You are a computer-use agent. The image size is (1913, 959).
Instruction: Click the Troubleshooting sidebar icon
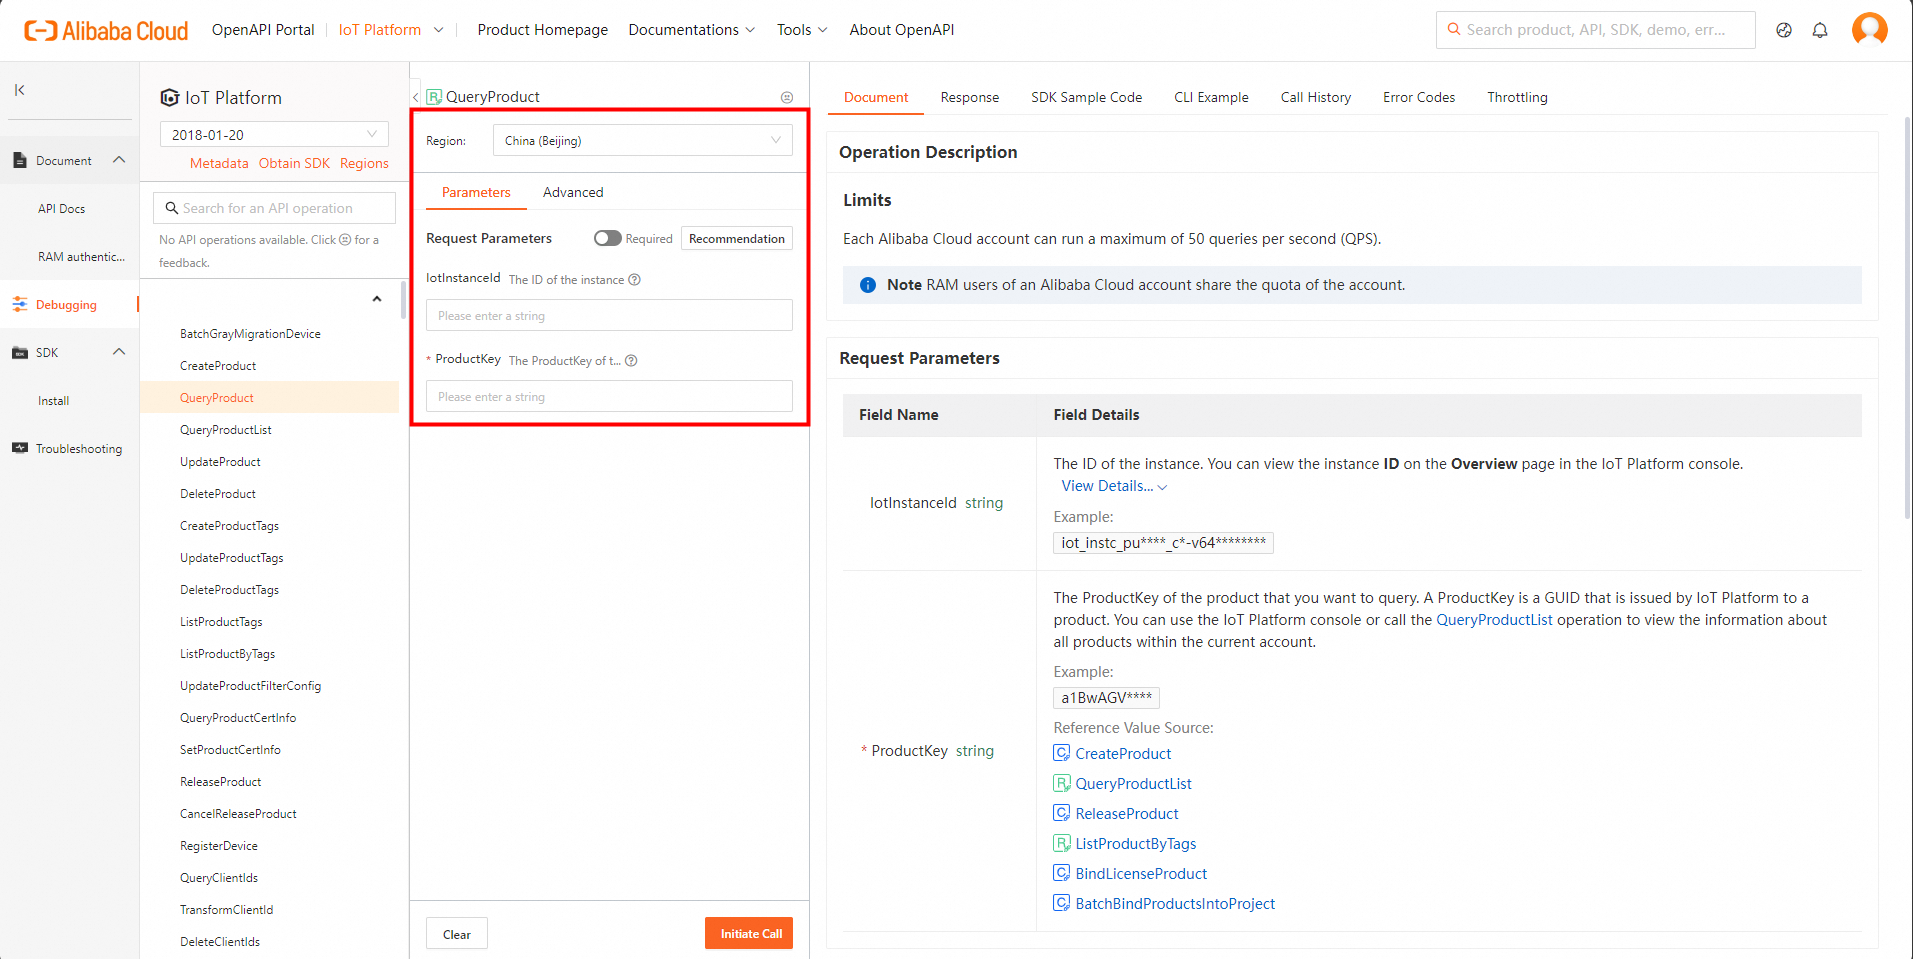click(20, 448)
